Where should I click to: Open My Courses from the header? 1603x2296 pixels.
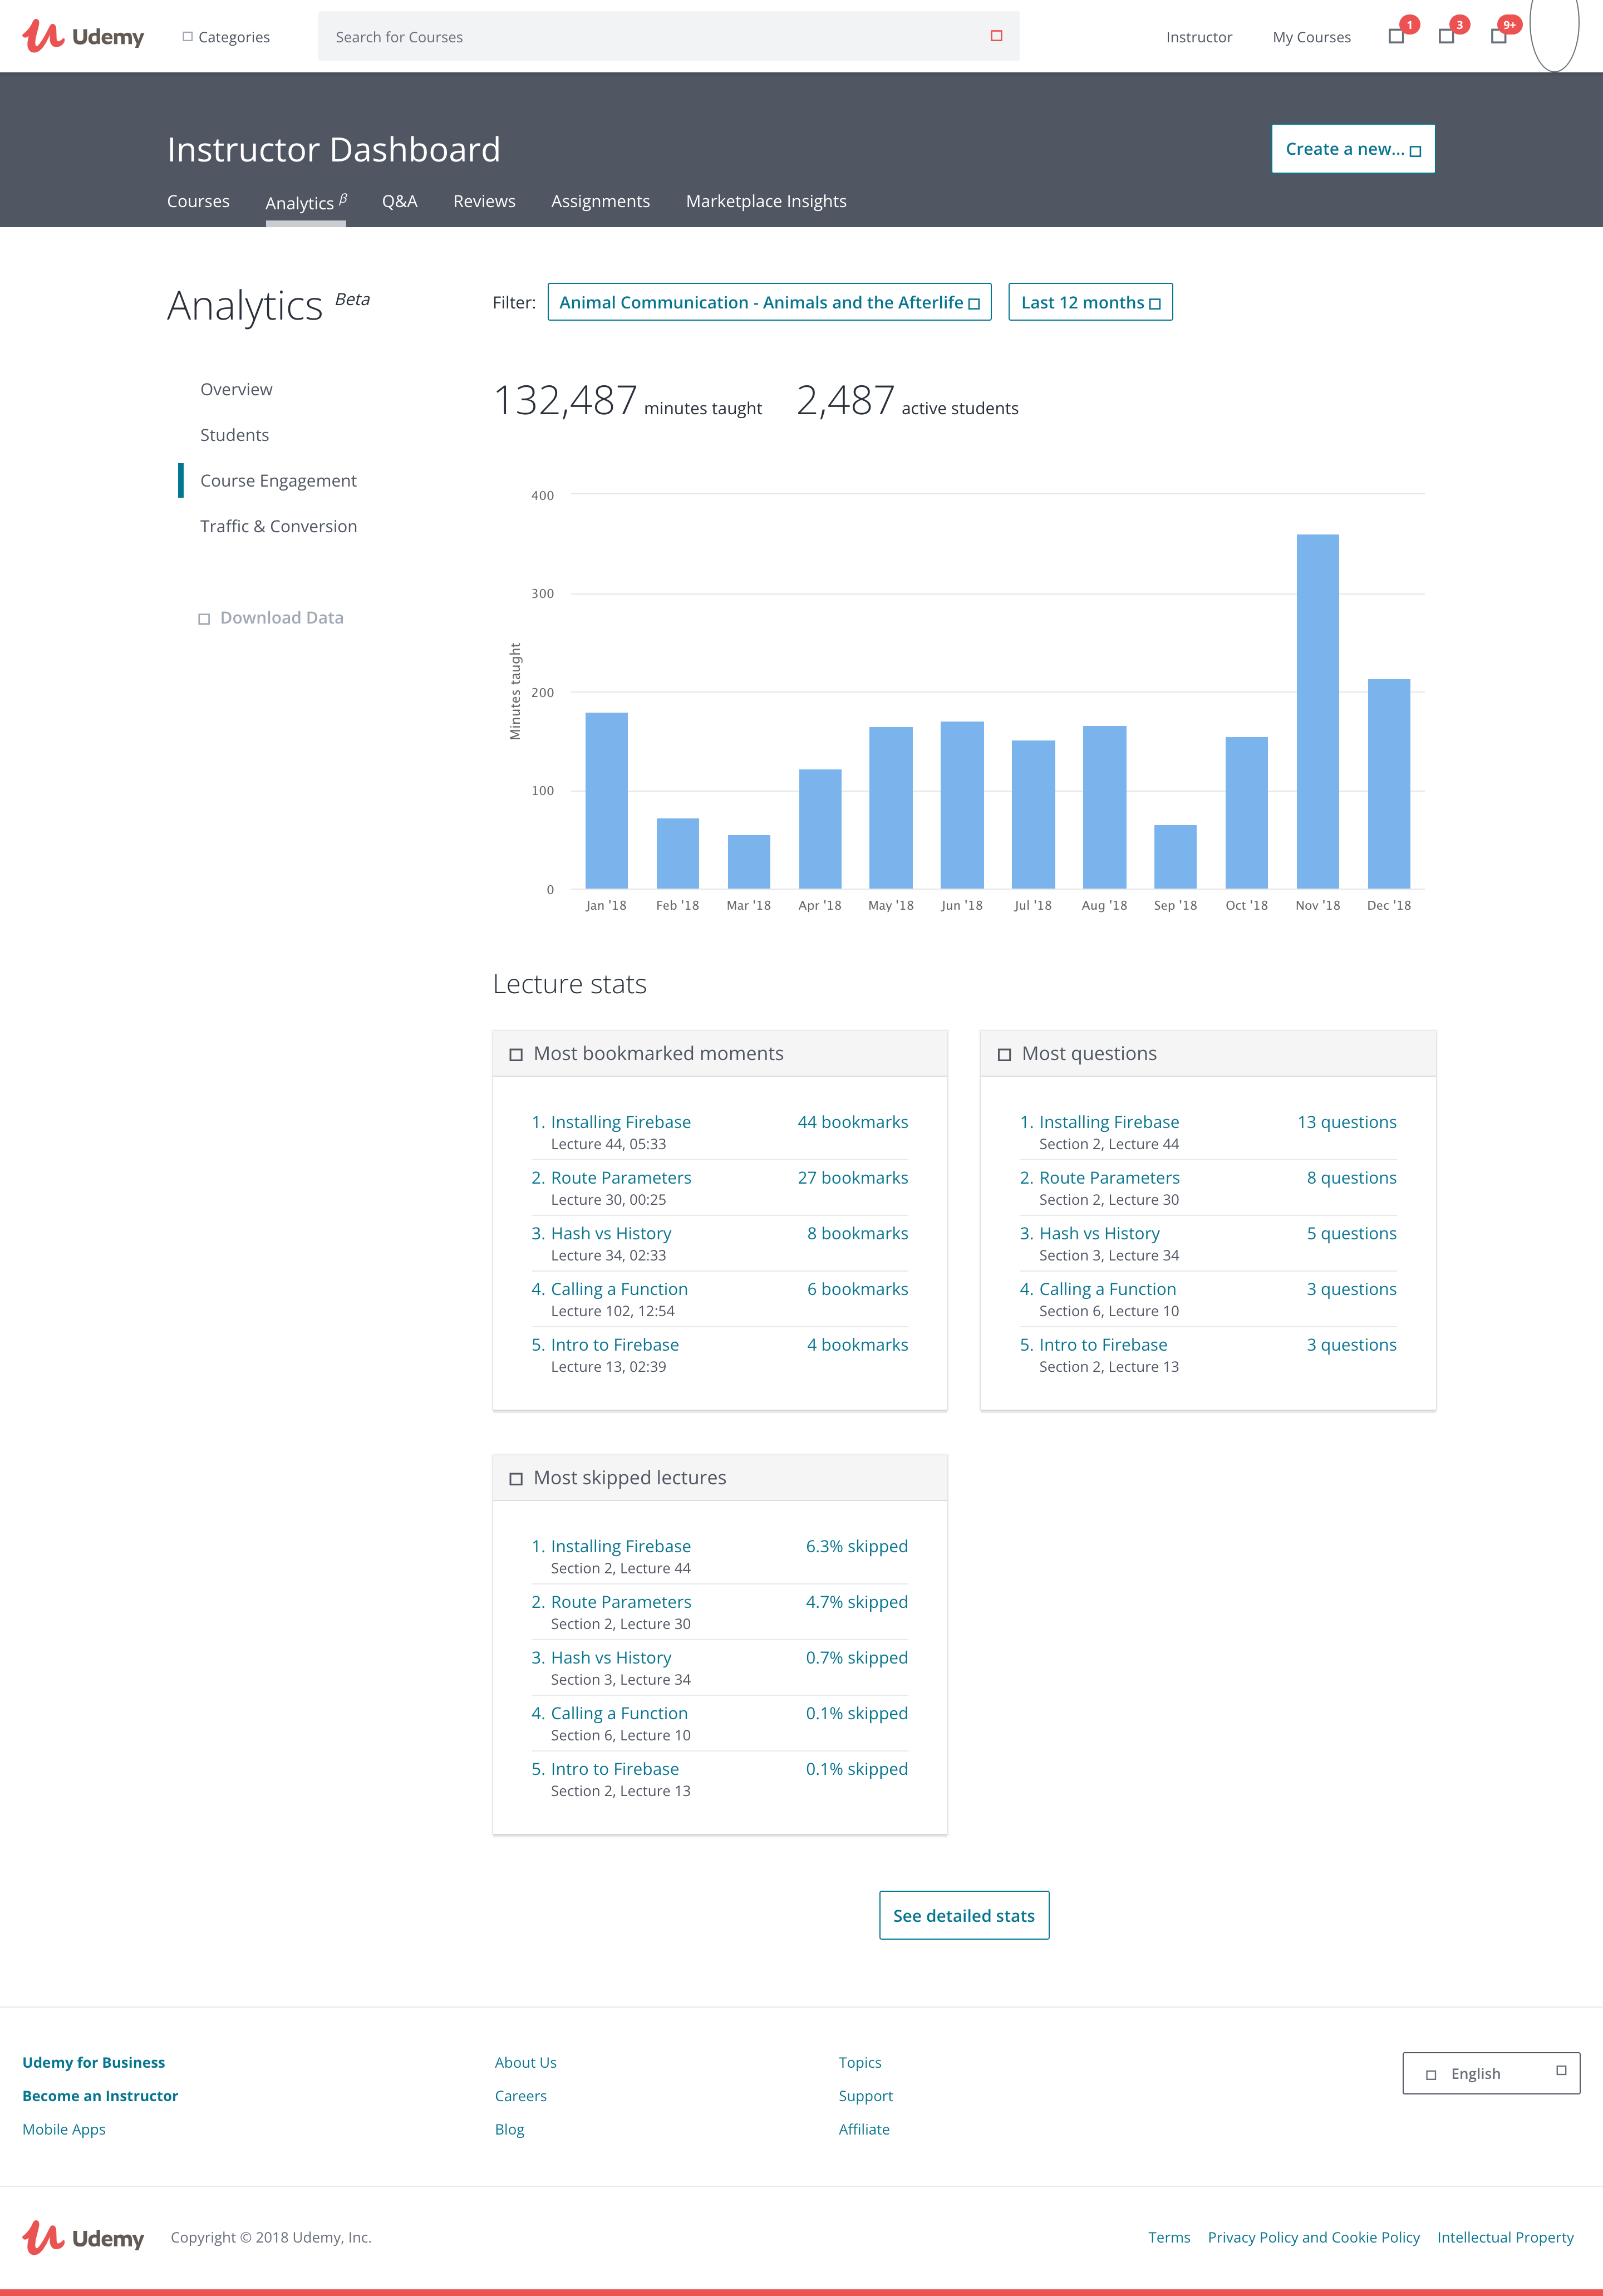tap(1311, 37)
